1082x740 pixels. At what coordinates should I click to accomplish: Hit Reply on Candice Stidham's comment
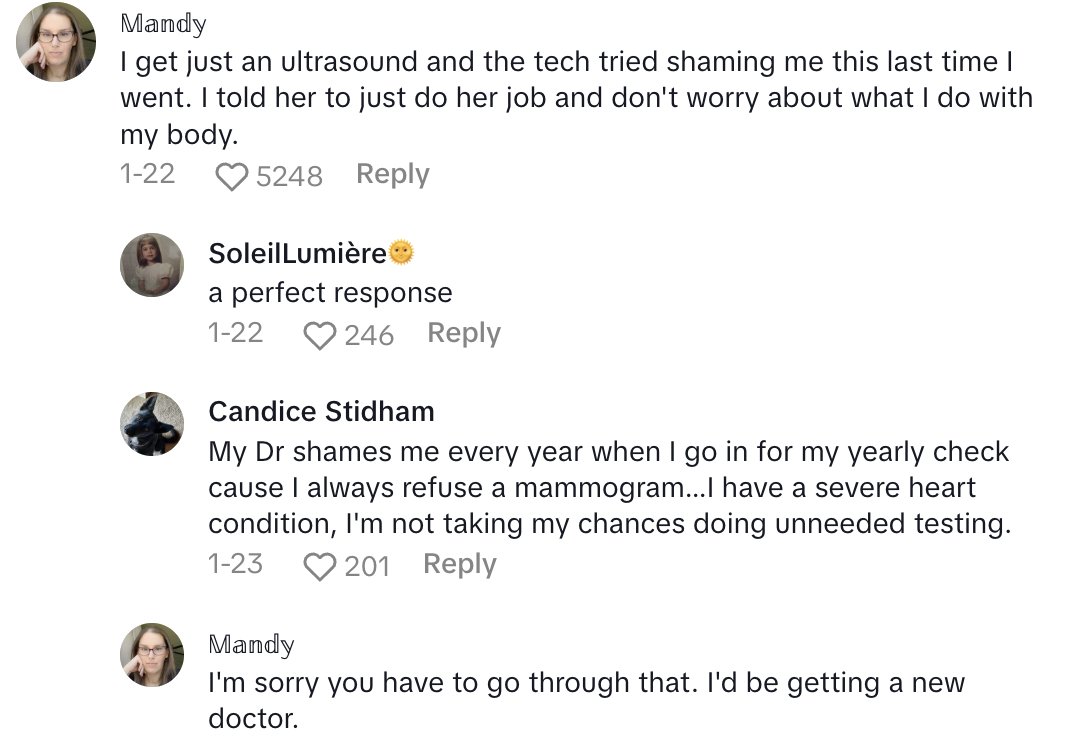tap(459, 564)
